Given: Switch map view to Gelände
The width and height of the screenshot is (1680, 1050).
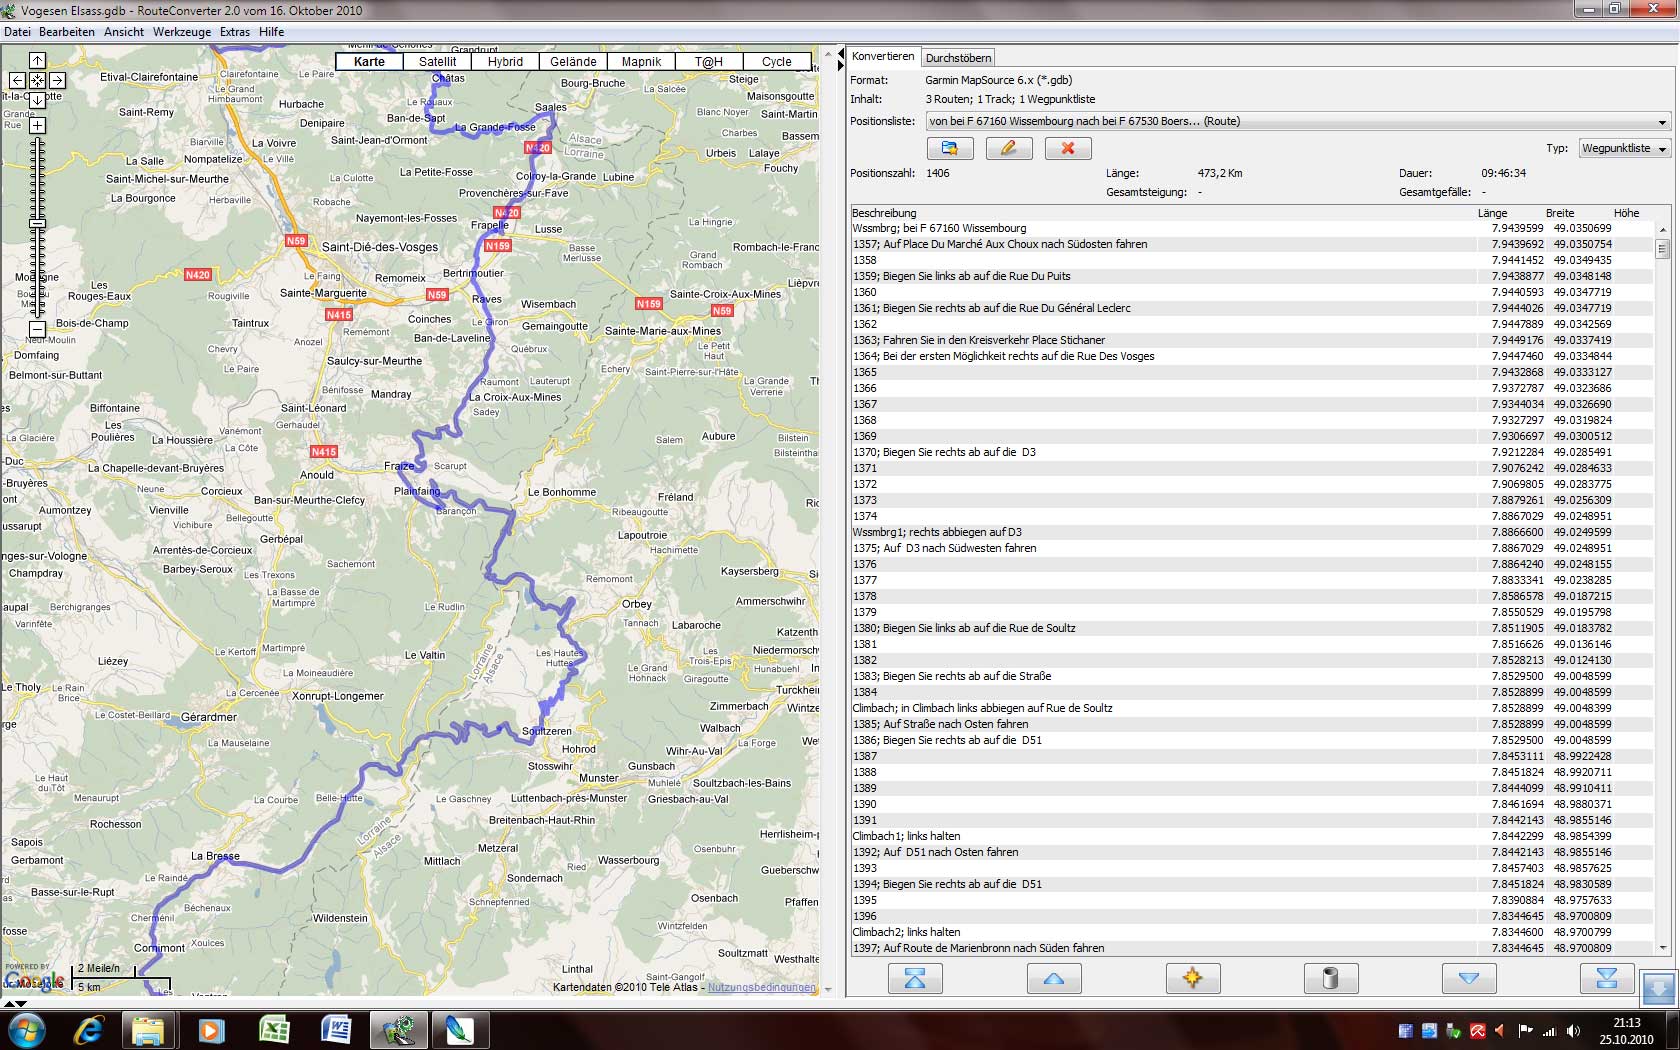Looking at the screenshot, I should 573,61.
